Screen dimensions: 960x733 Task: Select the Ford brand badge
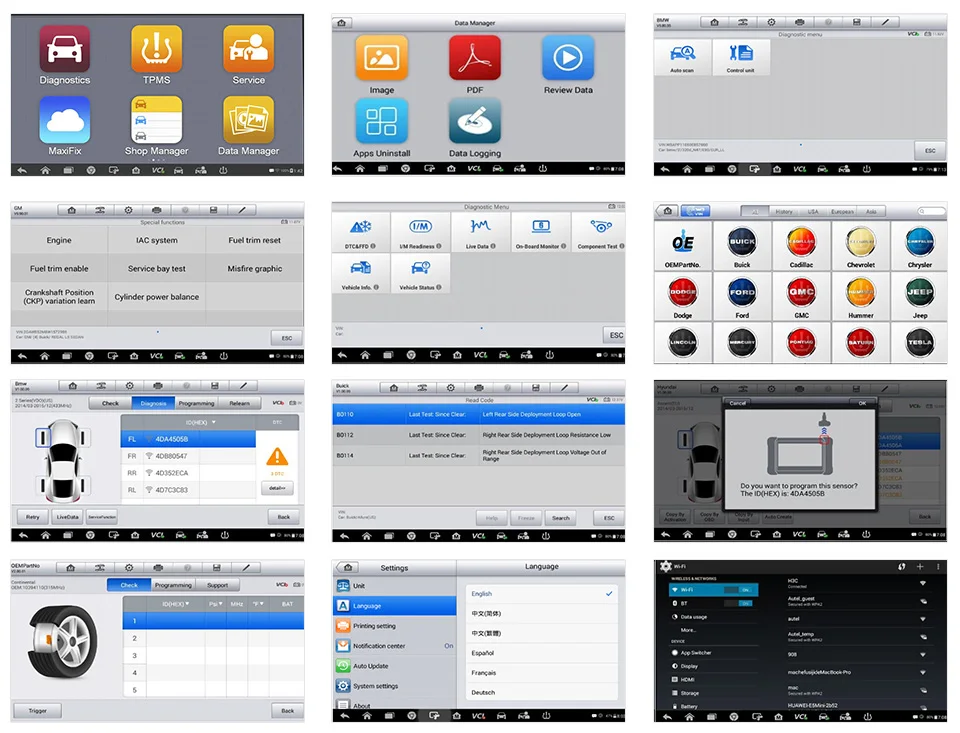[742, 293]
